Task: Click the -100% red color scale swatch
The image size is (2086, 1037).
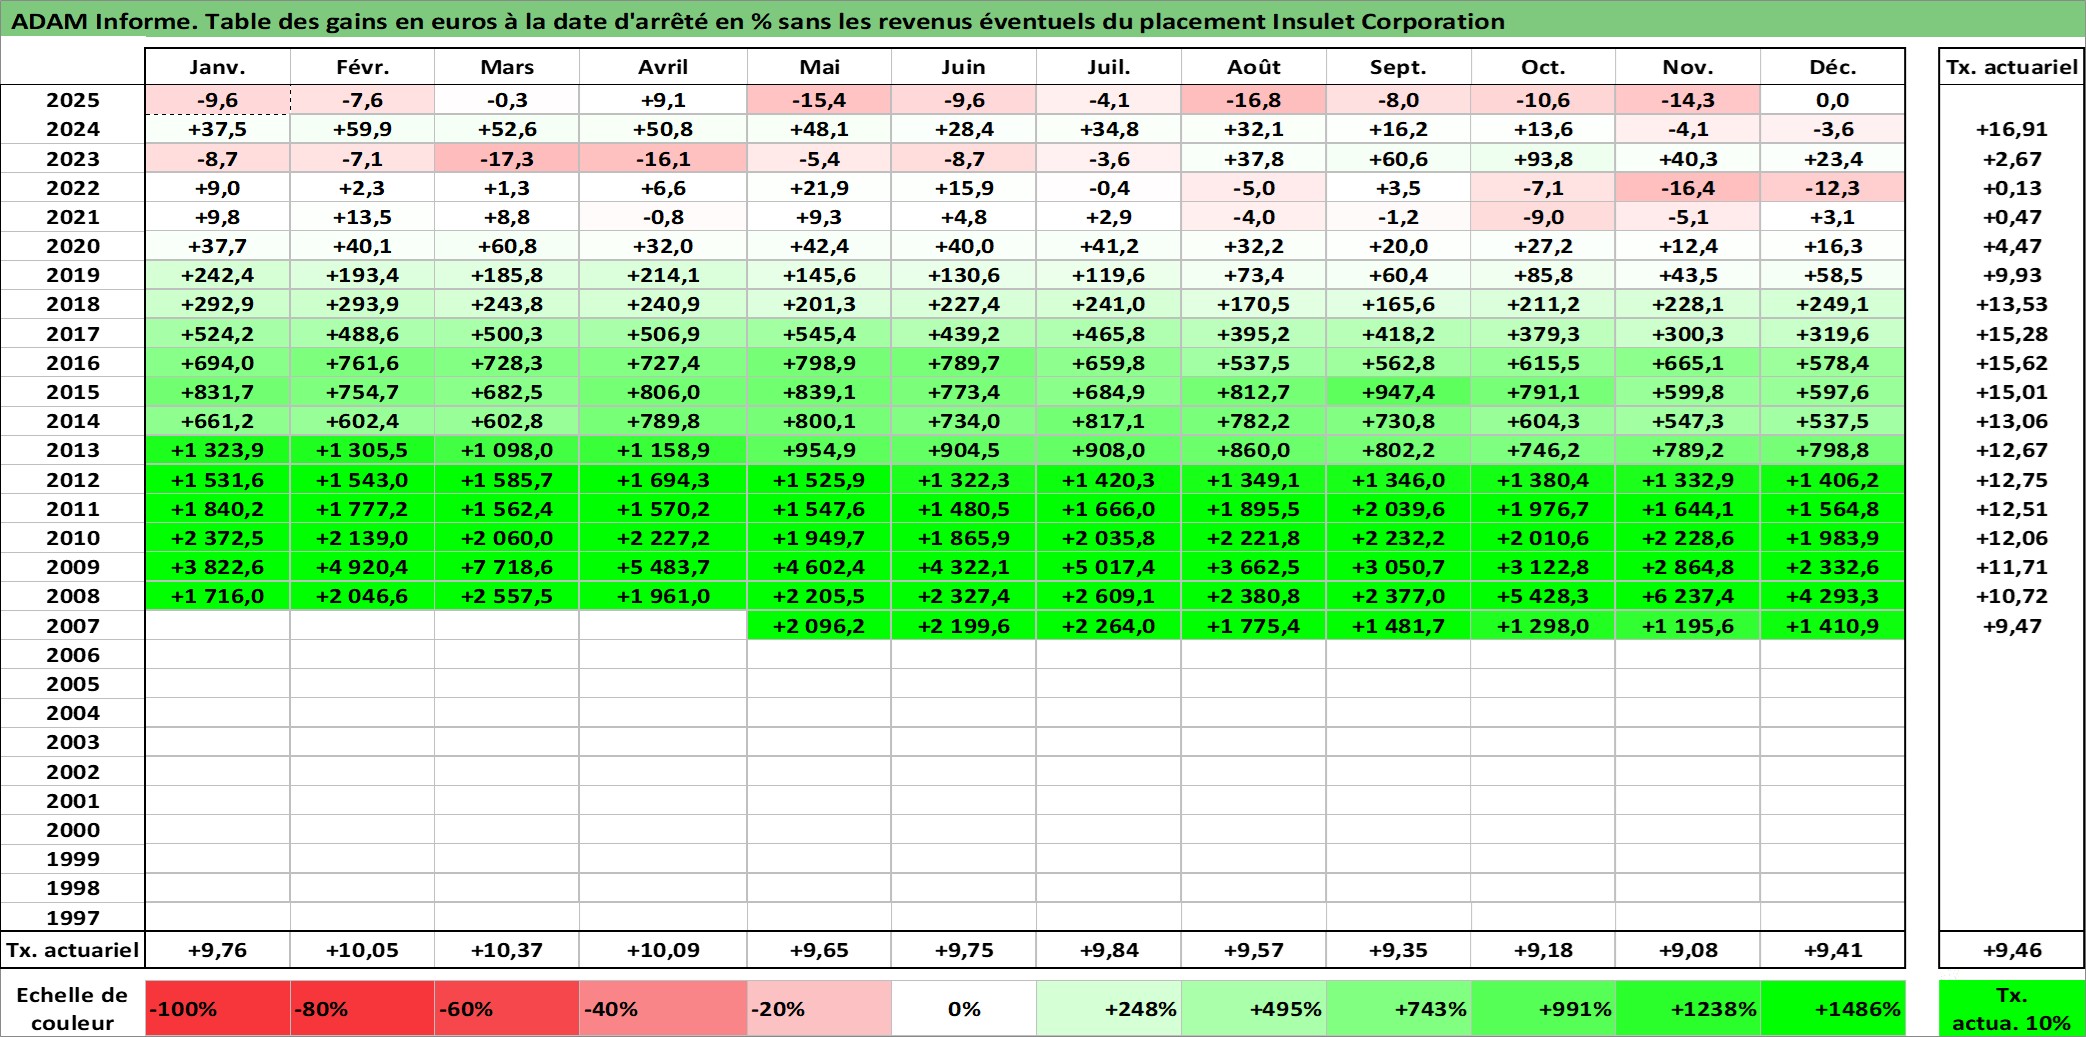Action: pyautogui.click(x=217, y=1008)
